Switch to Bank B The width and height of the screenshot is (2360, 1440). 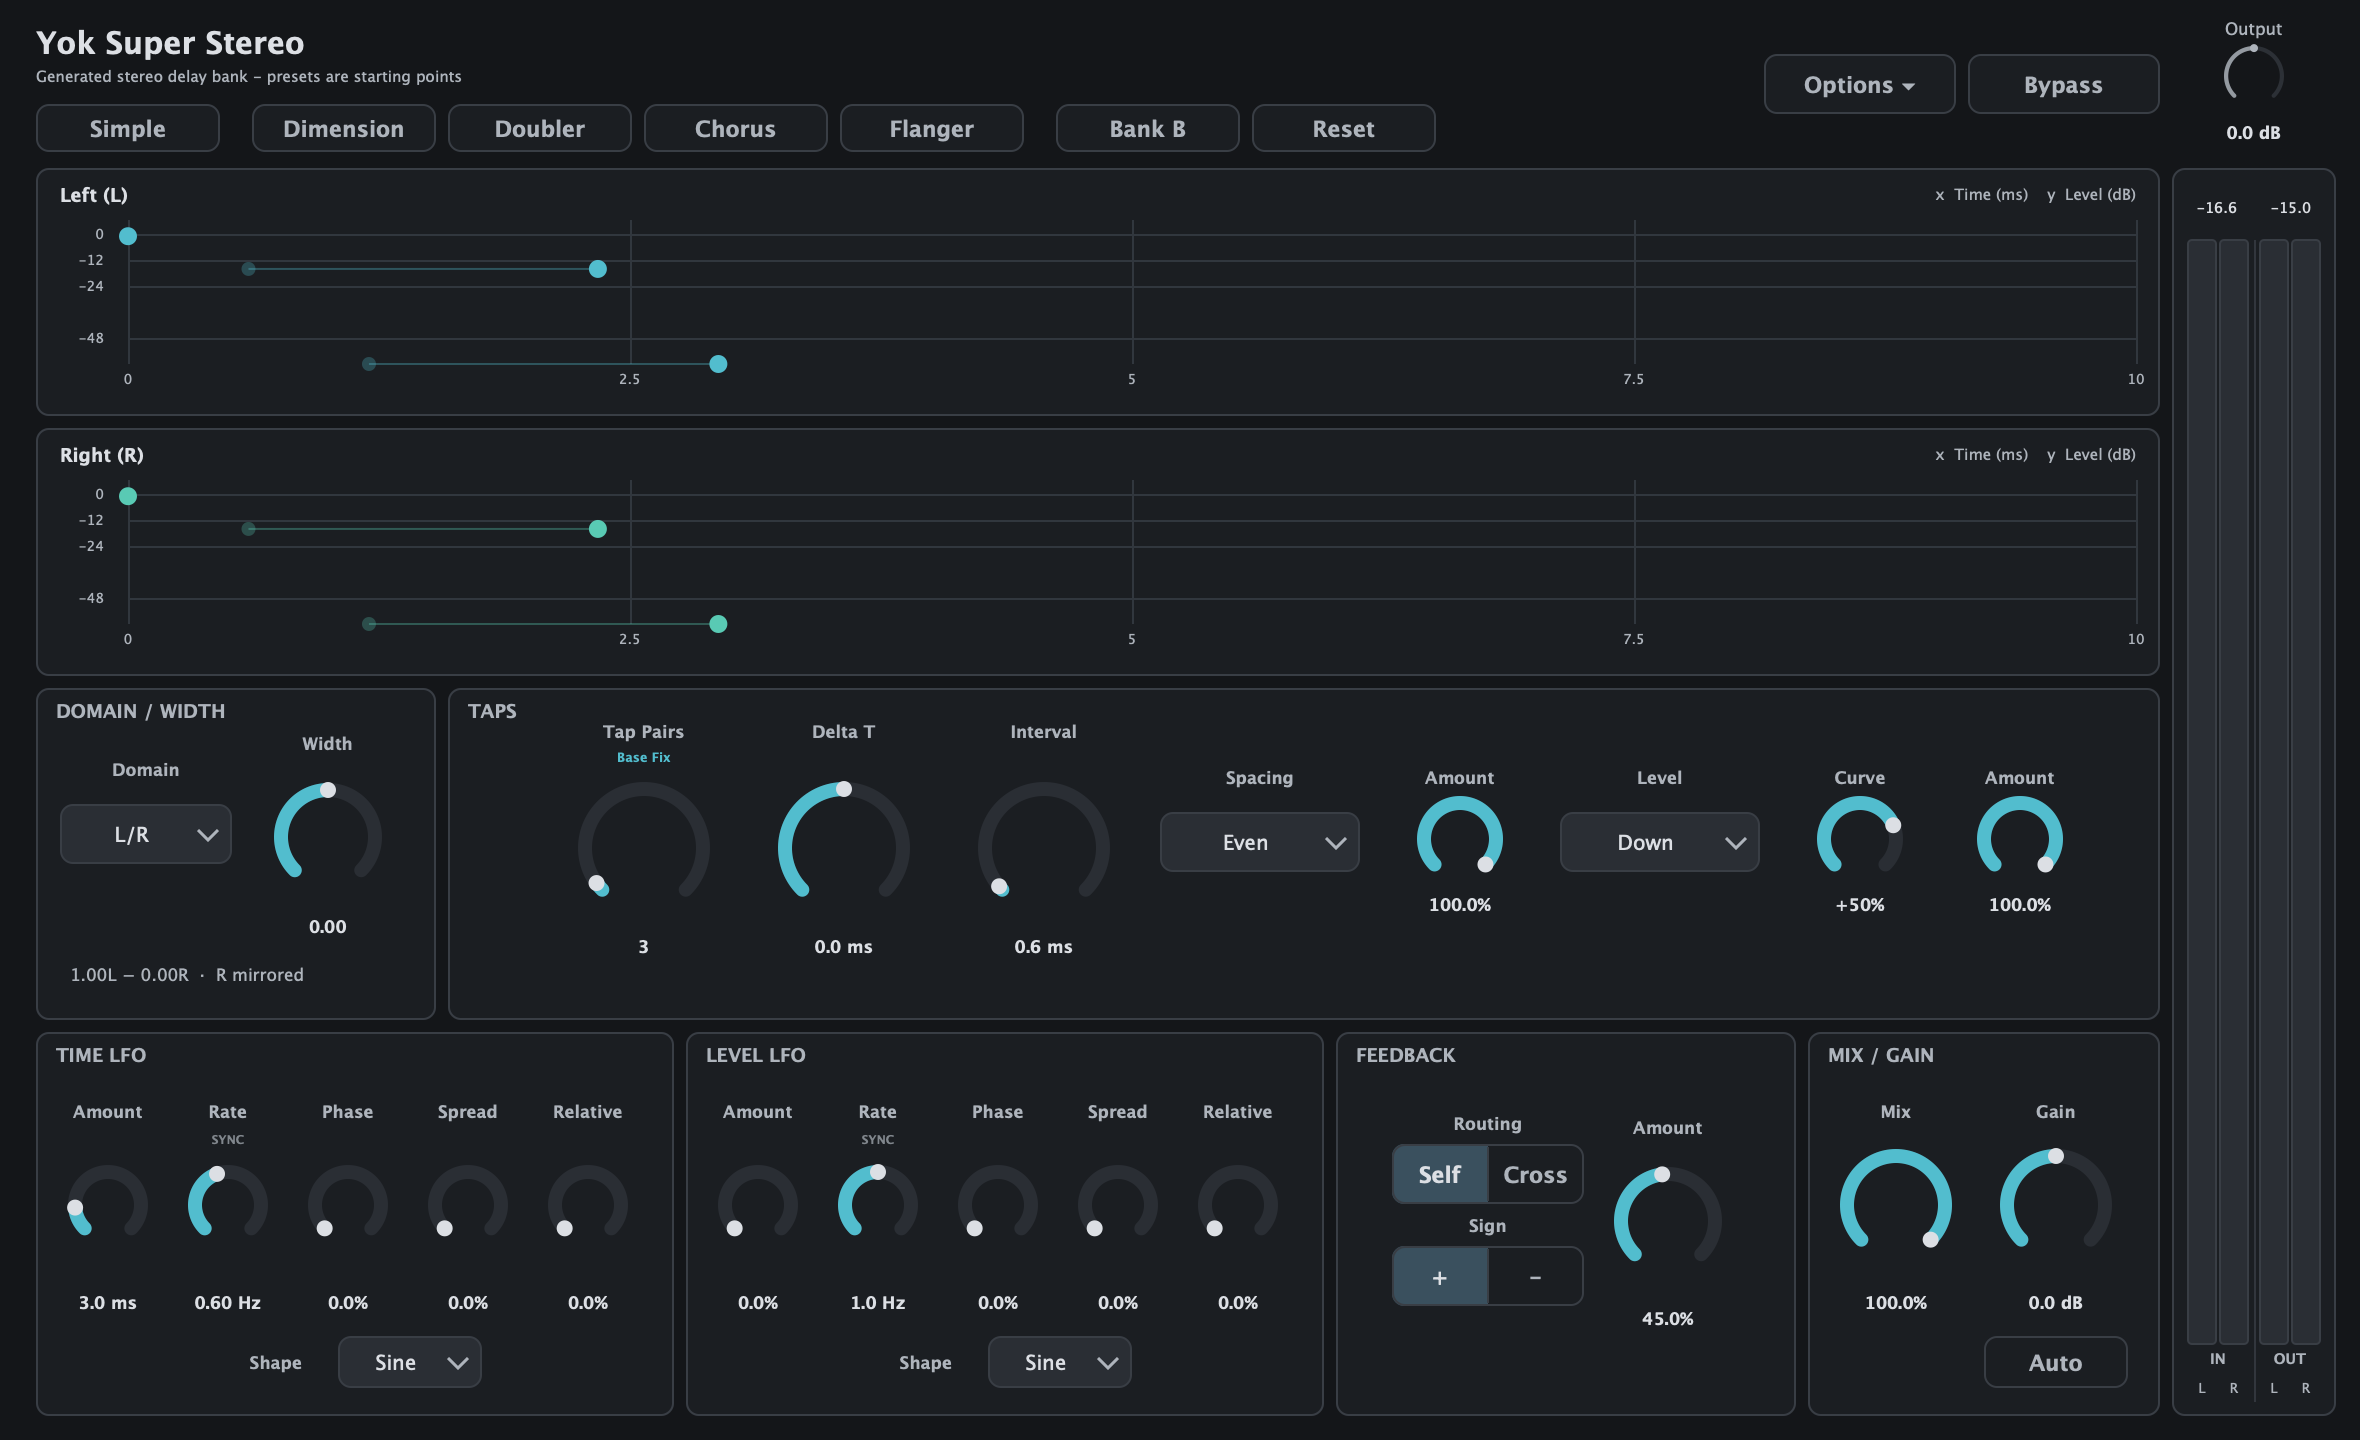(1148, 129)
